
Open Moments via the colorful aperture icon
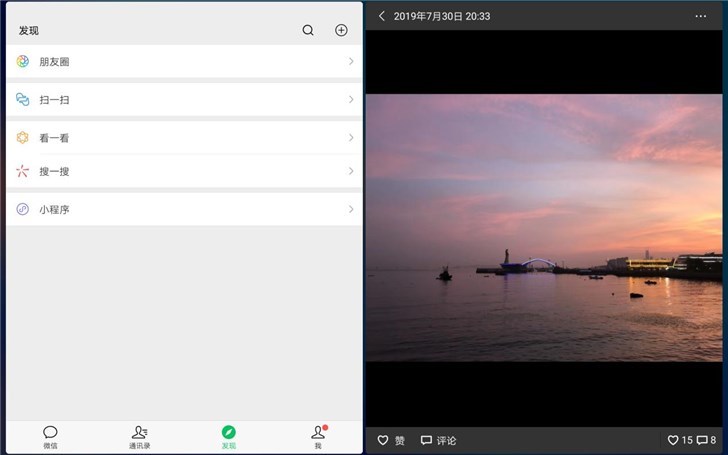click(x=23, y=61)
